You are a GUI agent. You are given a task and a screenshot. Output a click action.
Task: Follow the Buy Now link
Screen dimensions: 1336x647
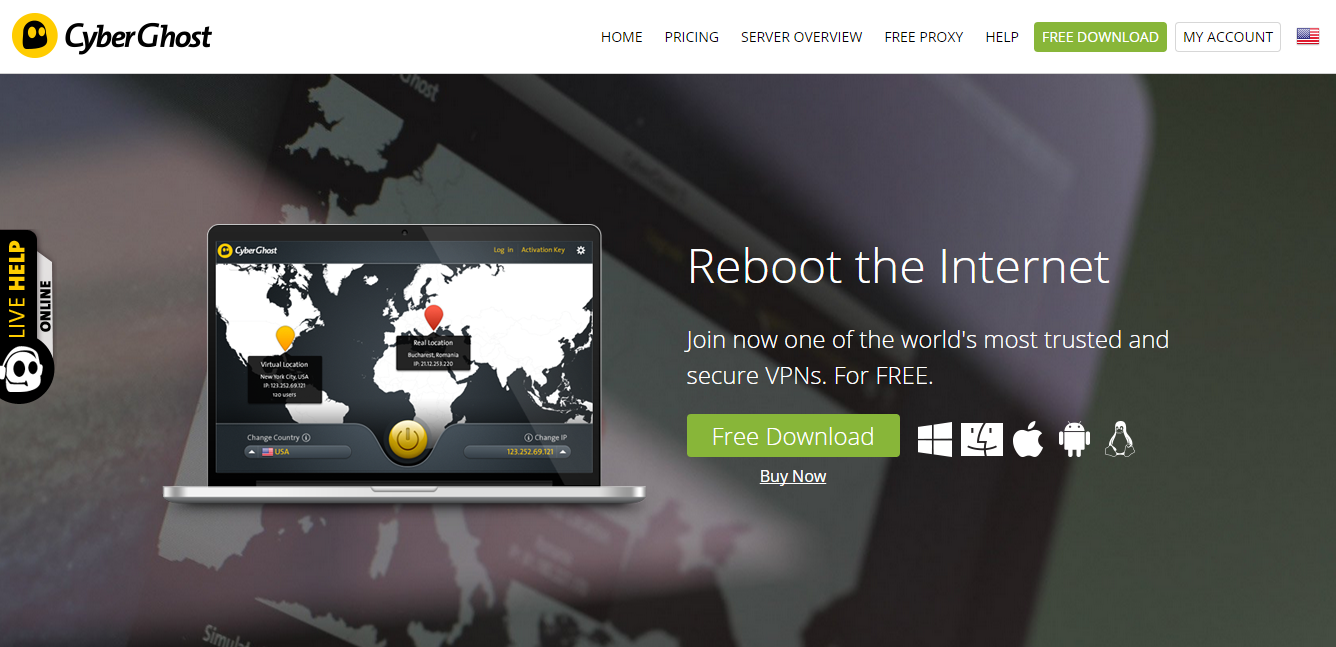coord(793,476)
